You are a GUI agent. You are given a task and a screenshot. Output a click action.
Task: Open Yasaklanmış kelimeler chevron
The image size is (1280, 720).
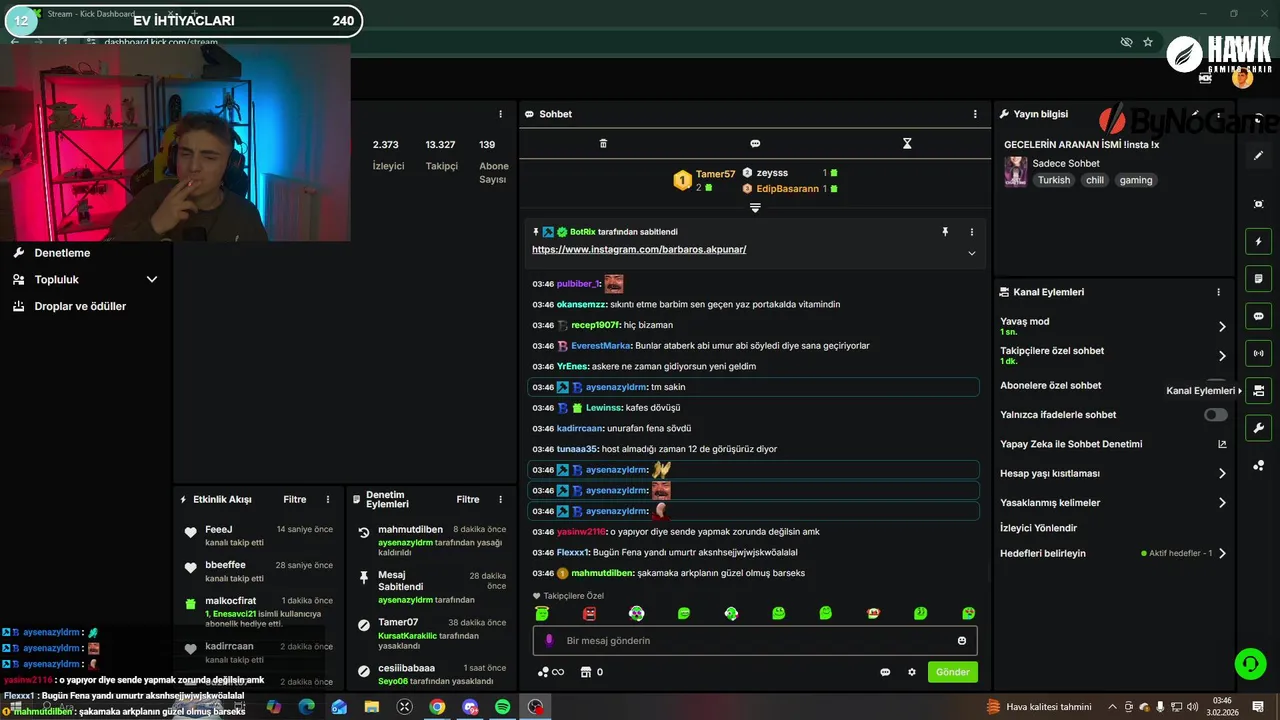pos(1222,503)
